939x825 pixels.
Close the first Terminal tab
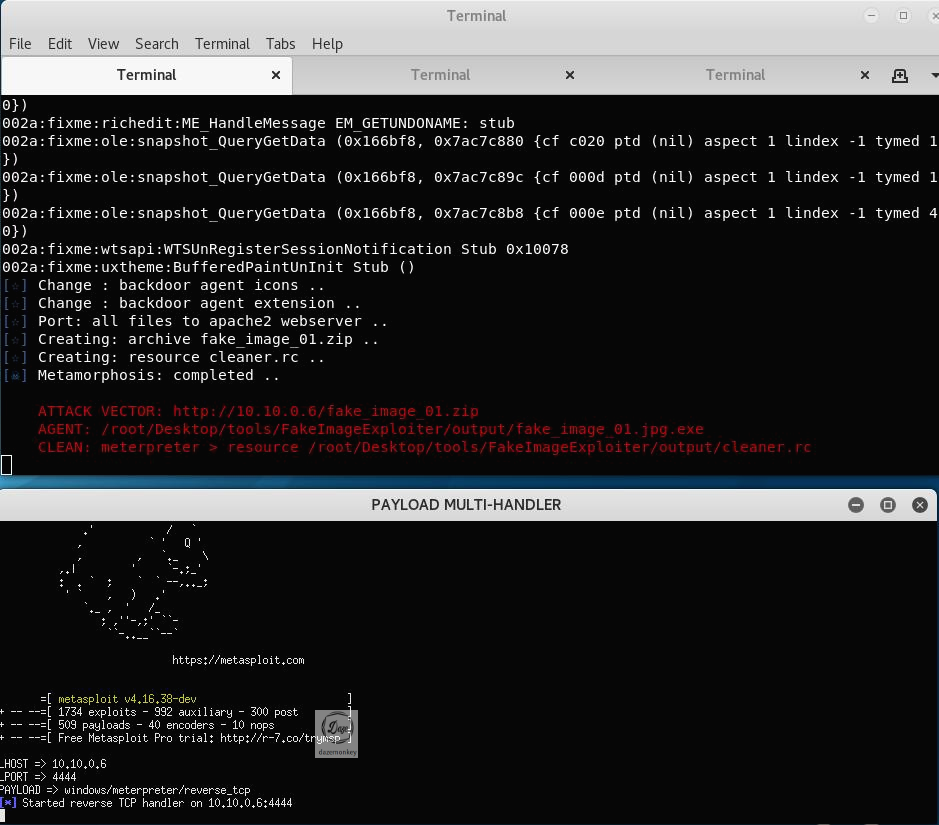(275, 75)
